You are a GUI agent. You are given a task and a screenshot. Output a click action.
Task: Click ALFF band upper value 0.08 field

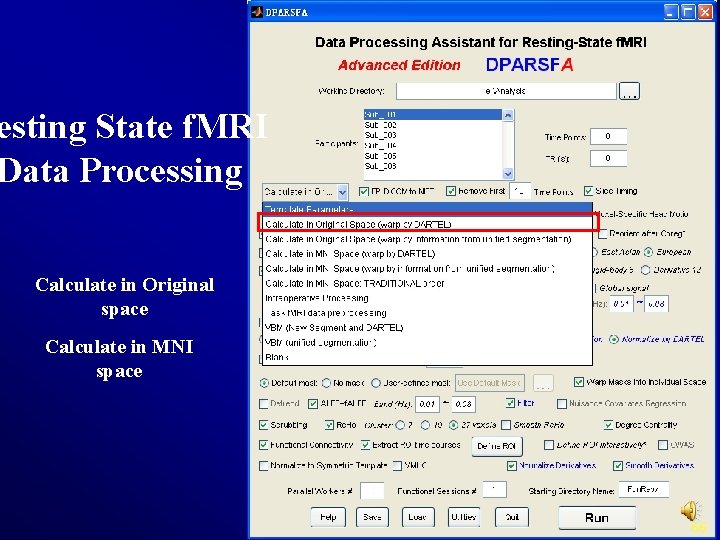coord(463,404)
